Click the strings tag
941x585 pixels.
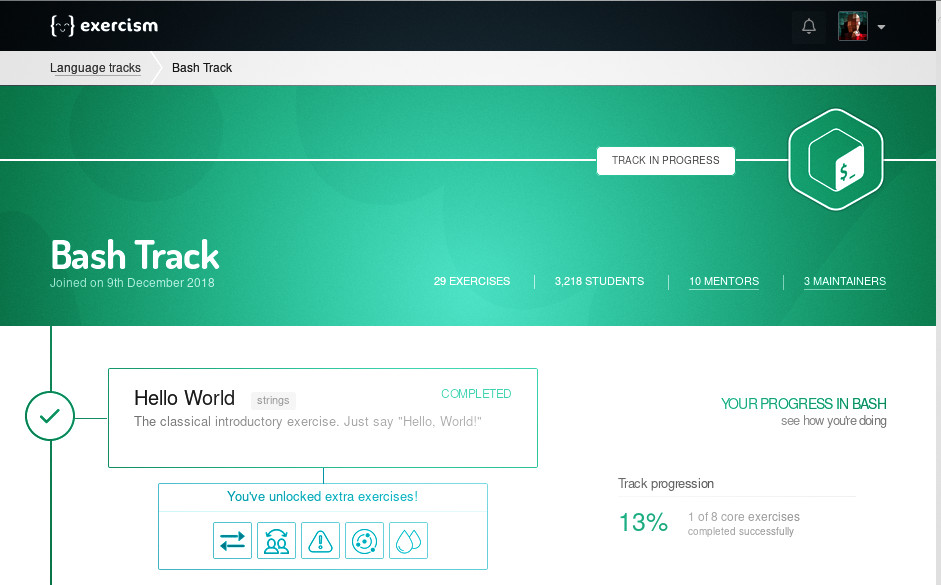(x=273, y=400)
